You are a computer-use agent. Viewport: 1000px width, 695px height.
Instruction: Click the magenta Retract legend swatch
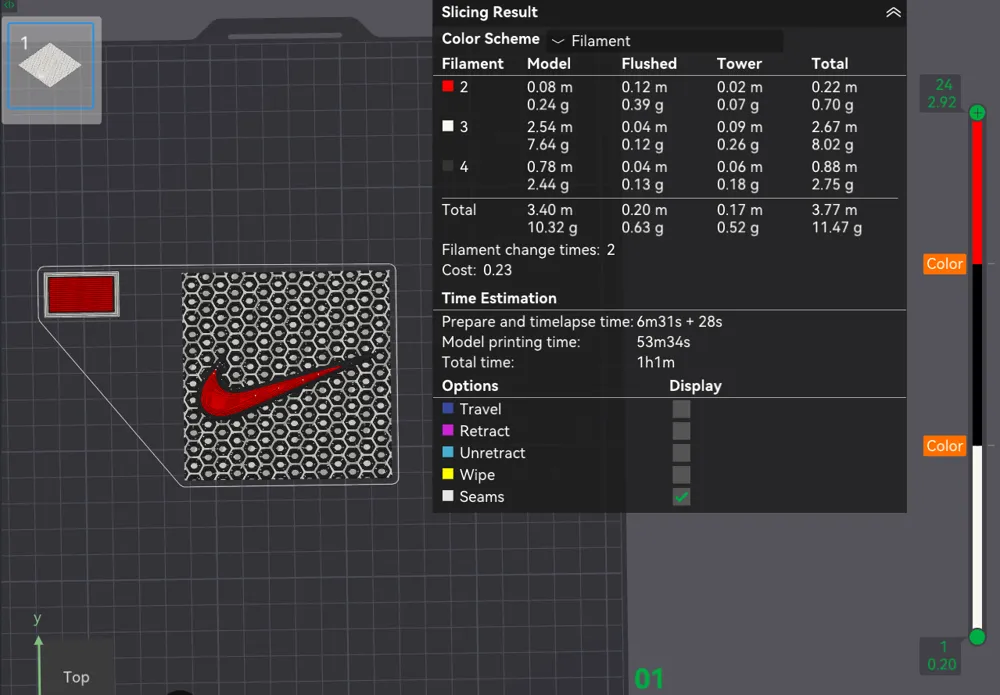click(448, 430)
